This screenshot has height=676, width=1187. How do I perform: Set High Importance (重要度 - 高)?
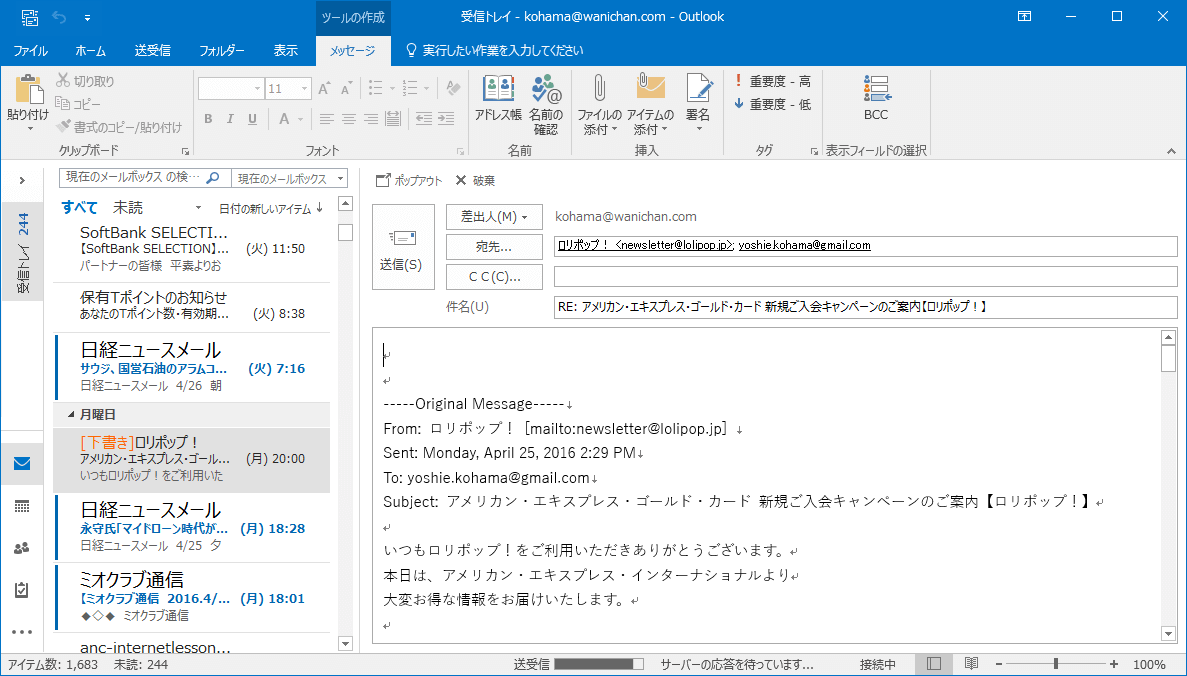(x=772, y=81)
